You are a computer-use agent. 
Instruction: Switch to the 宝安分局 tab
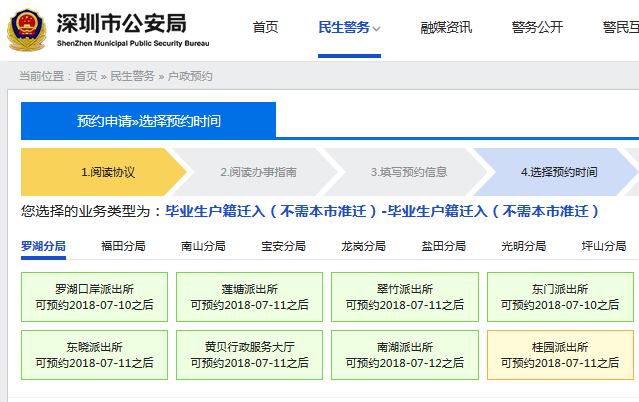[x=283, y=246]
